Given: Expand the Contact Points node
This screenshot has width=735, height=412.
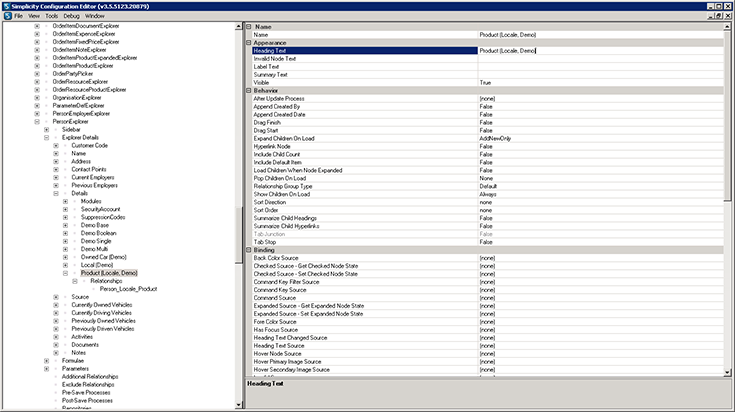Looking at the screenshot, I should coord(56,169).
